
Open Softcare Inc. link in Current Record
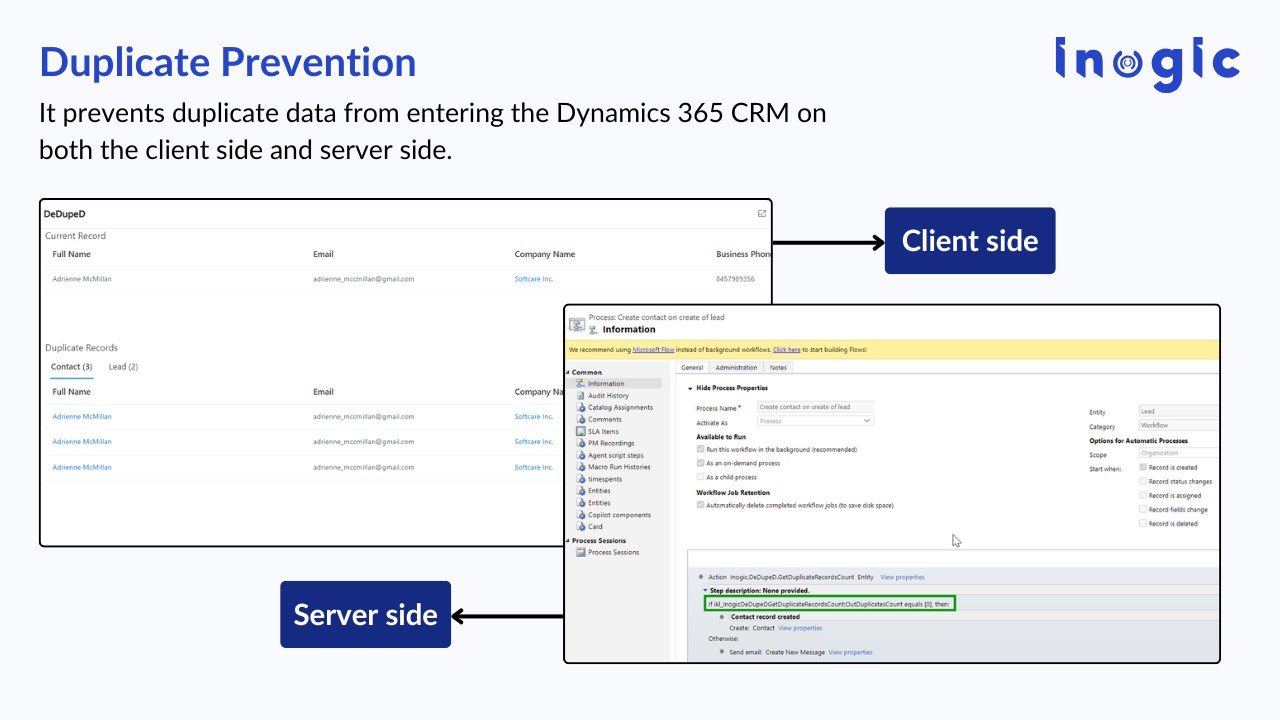(534, 279)
